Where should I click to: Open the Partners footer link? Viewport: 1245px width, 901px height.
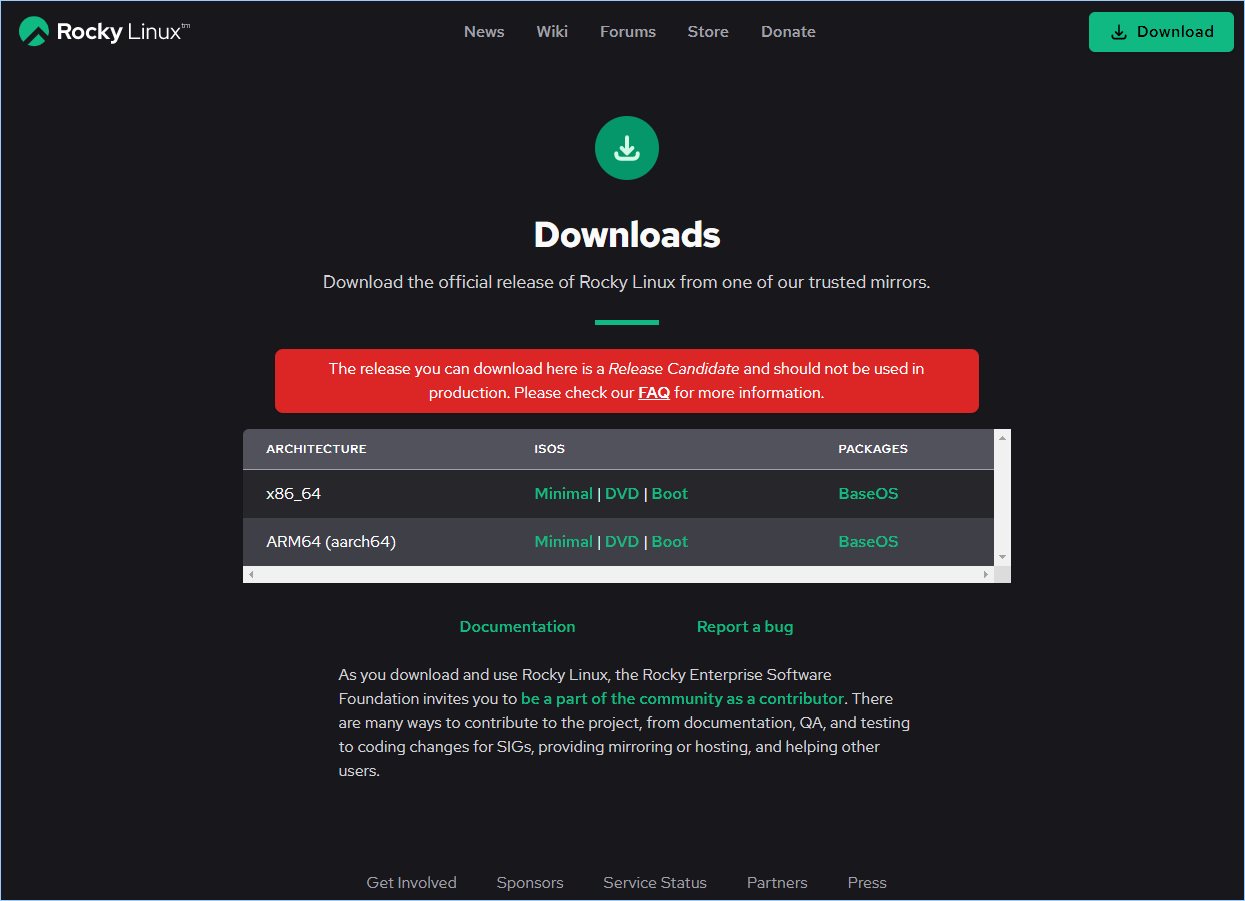click(777, 883)
